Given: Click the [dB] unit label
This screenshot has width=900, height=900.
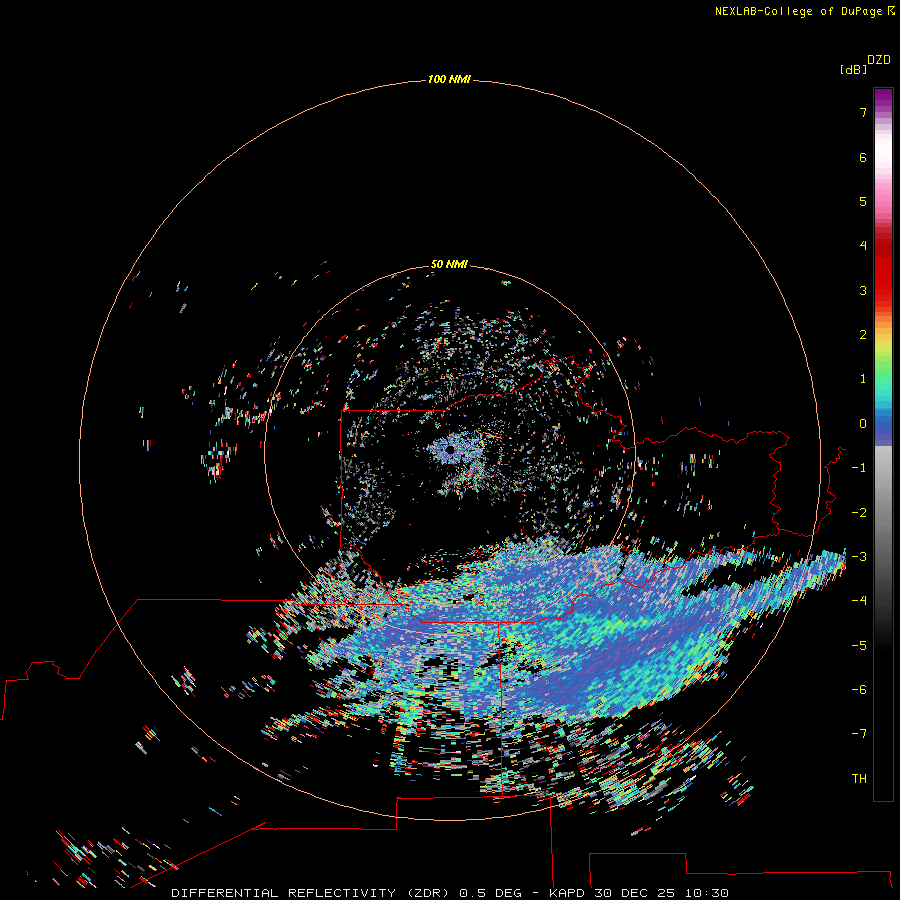Looking at the screenshot, I should [x=853, y=69].
